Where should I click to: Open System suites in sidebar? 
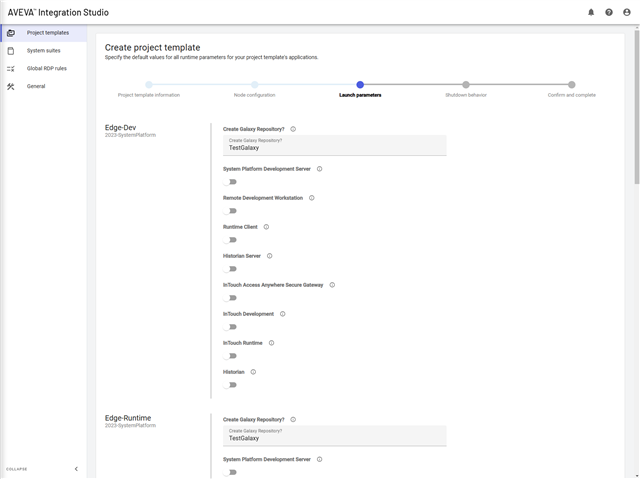tap(44, 51)
